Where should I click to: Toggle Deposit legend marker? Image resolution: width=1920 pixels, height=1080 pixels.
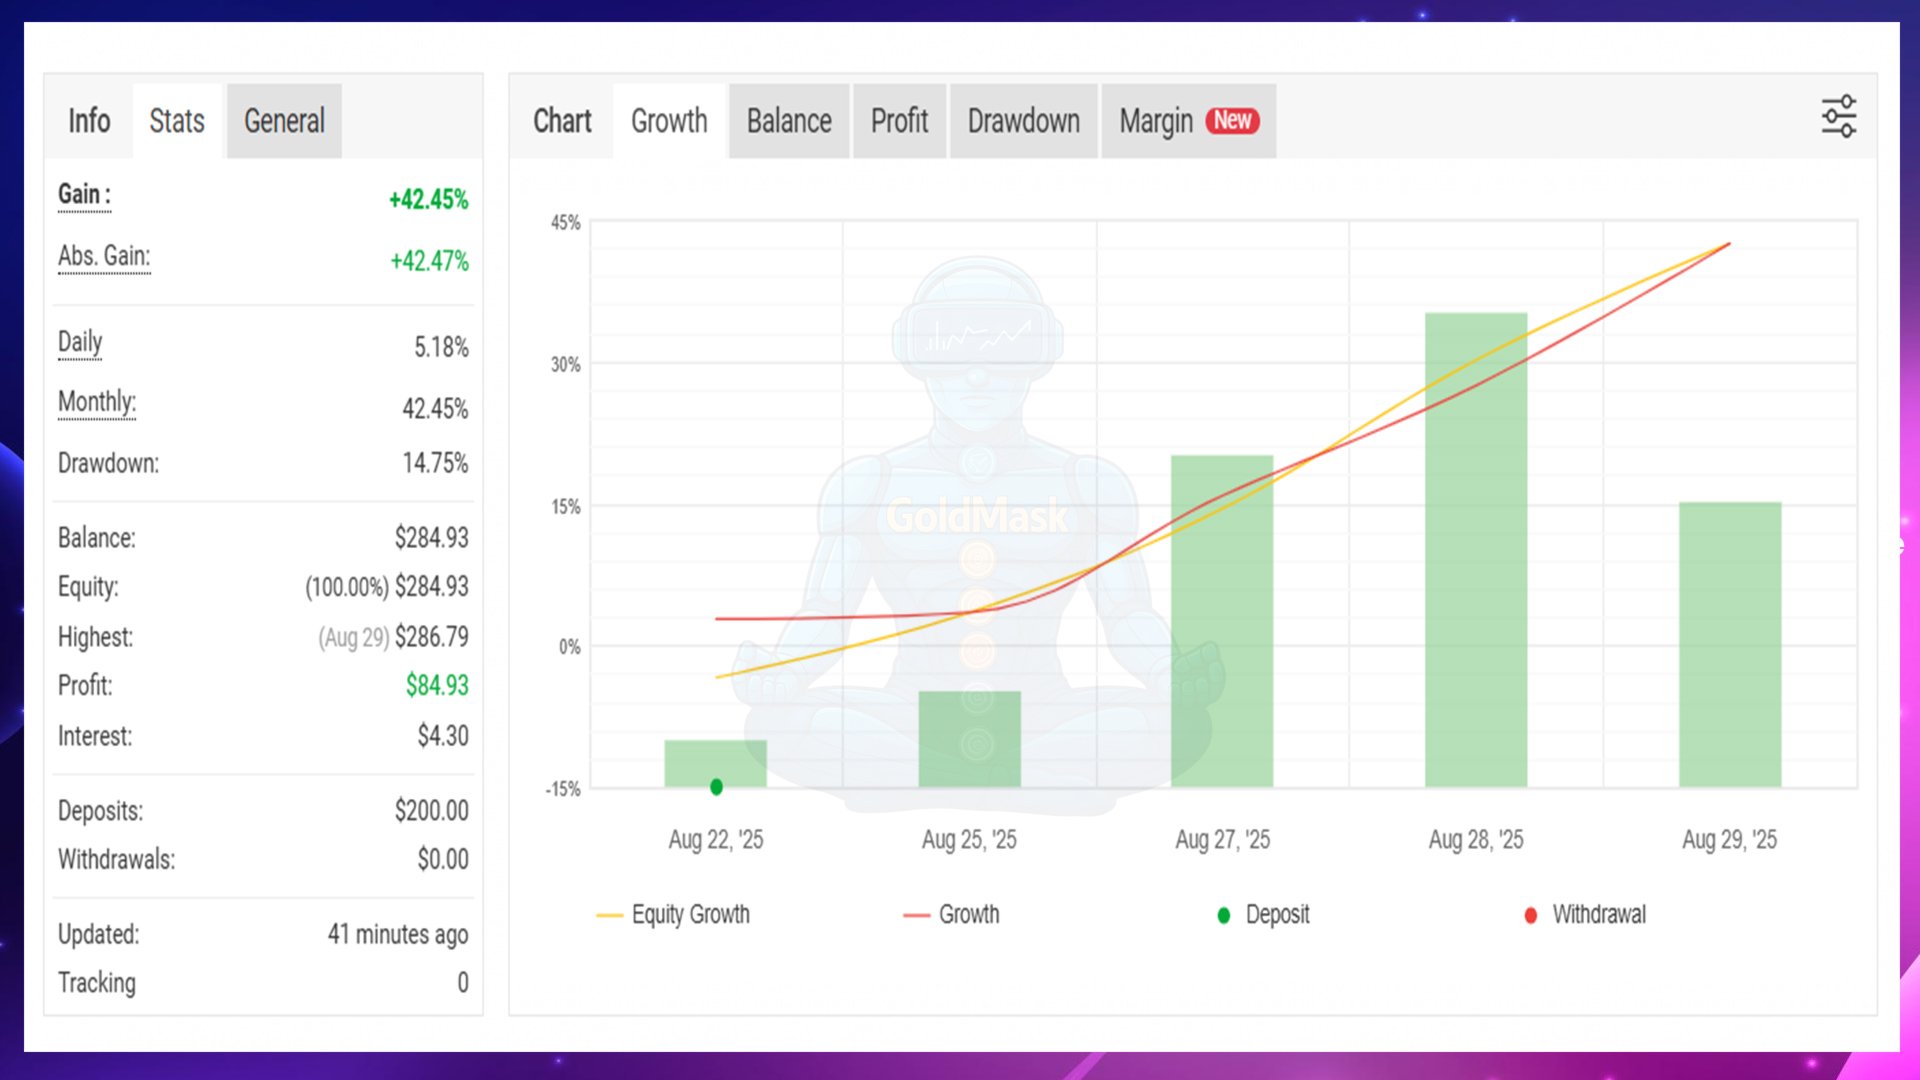(1263, 914)
